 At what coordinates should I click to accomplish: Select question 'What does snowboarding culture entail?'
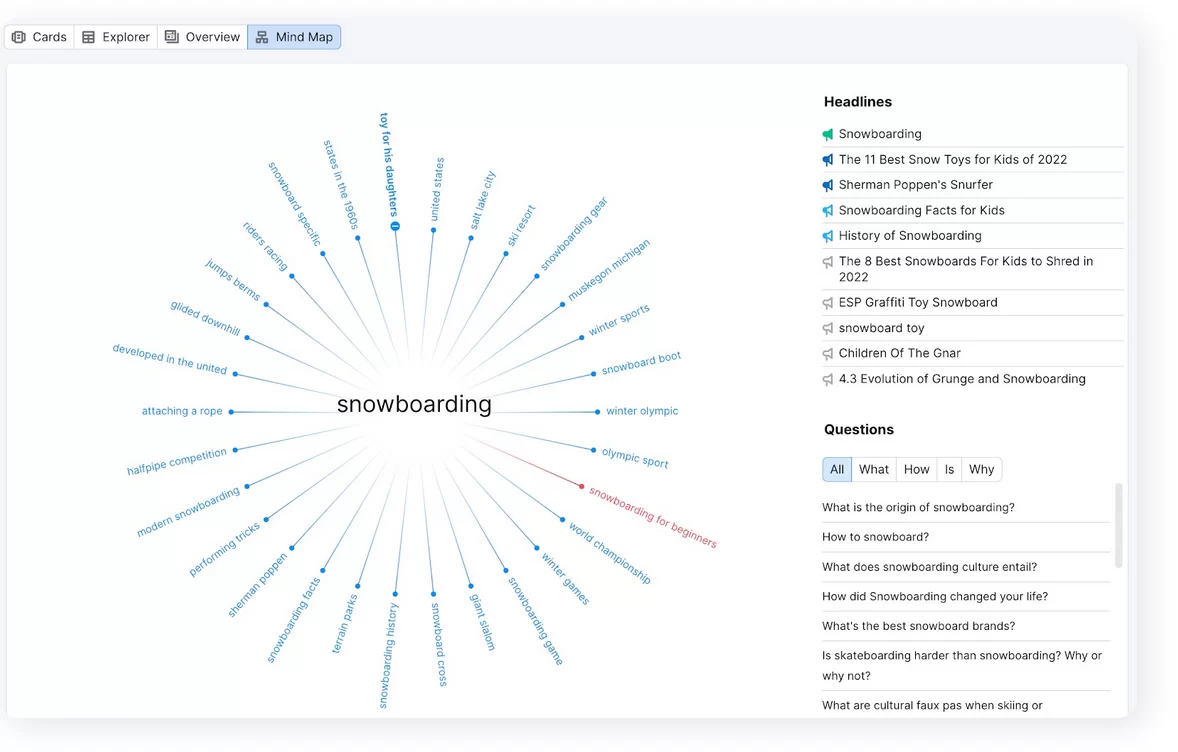point(929,566)
